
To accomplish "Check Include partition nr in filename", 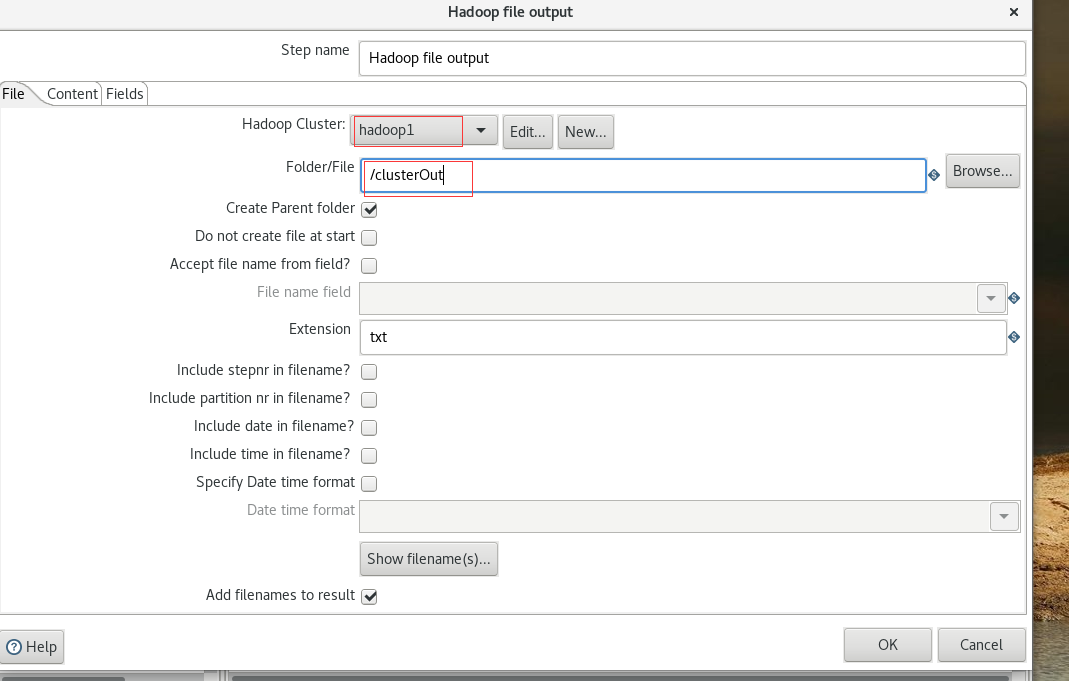I will [x=369, y=399].
